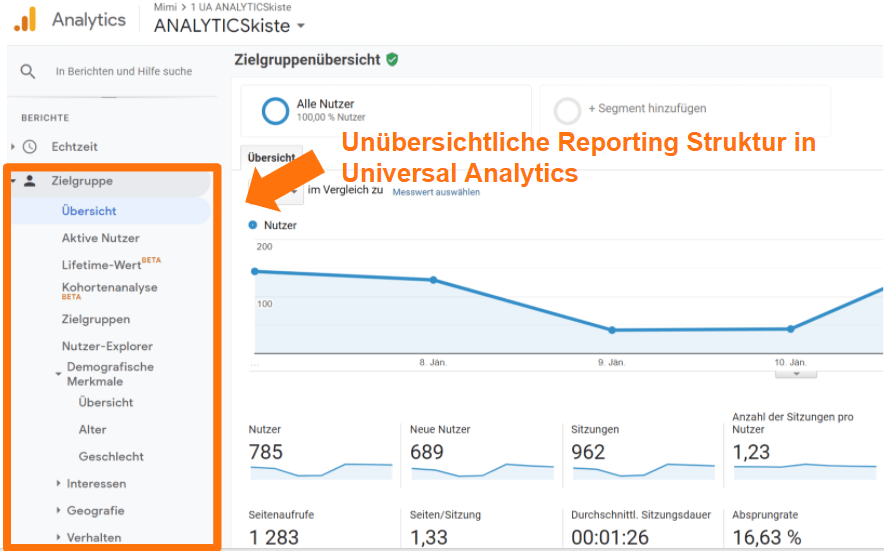Expand the Verhalten submenu arrow
The height and width of the screenshot is (551, 884).
pyautogui.click(x=58, y=537)
